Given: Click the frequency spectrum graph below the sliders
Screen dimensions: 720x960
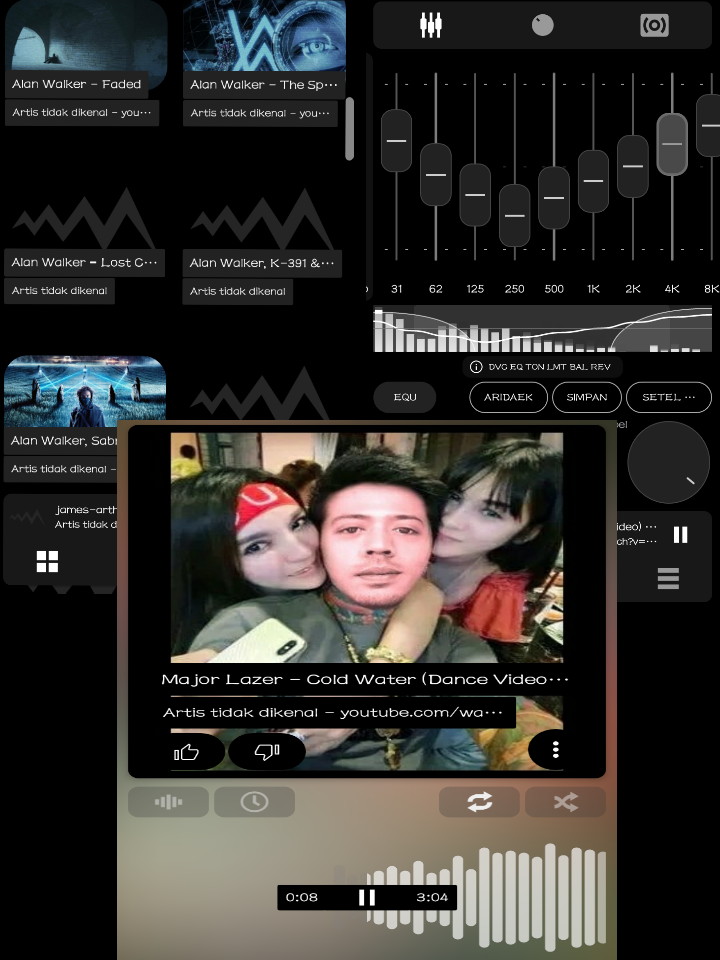Looking at the screenshot, I should pyautogui.click(x=542, y=329).
